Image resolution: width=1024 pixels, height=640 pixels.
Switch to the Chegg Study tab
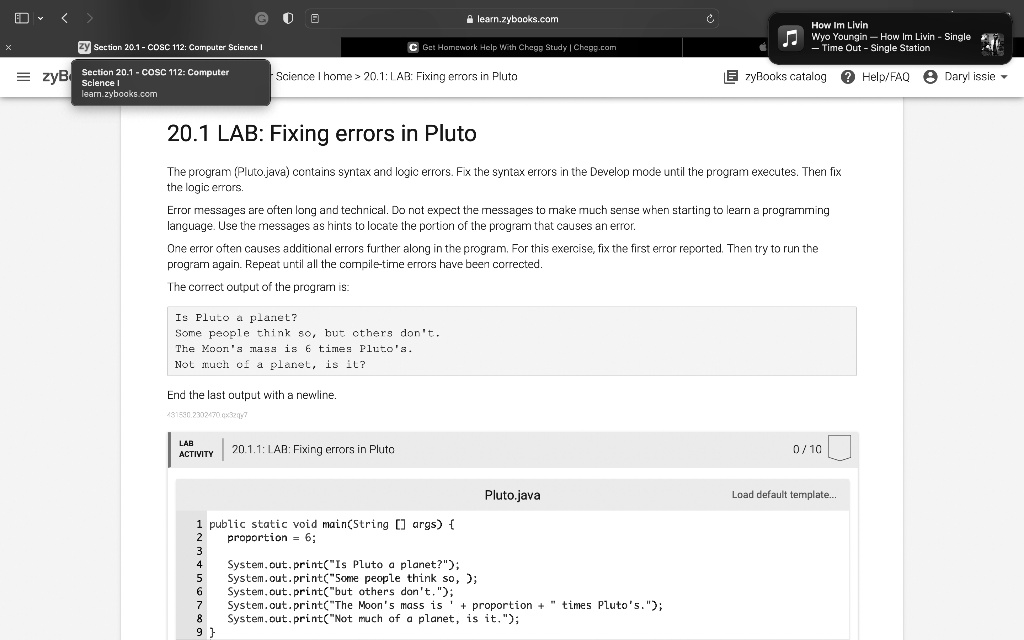tap(512, 47)
